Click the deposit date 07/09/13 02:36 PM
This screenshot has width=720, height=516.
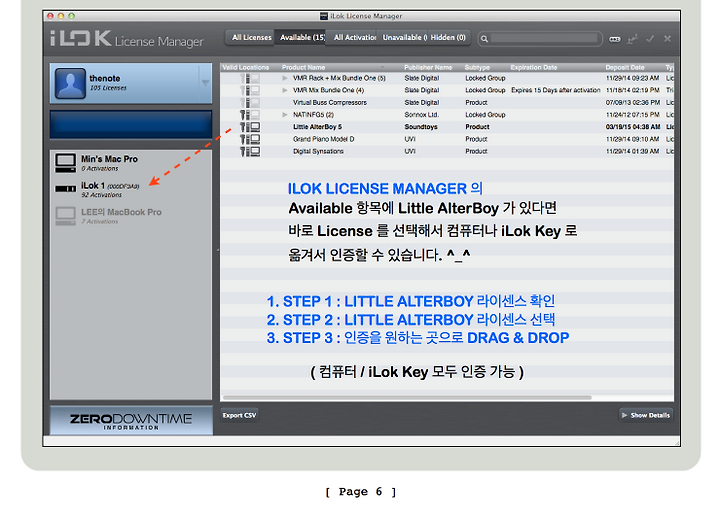633,103
